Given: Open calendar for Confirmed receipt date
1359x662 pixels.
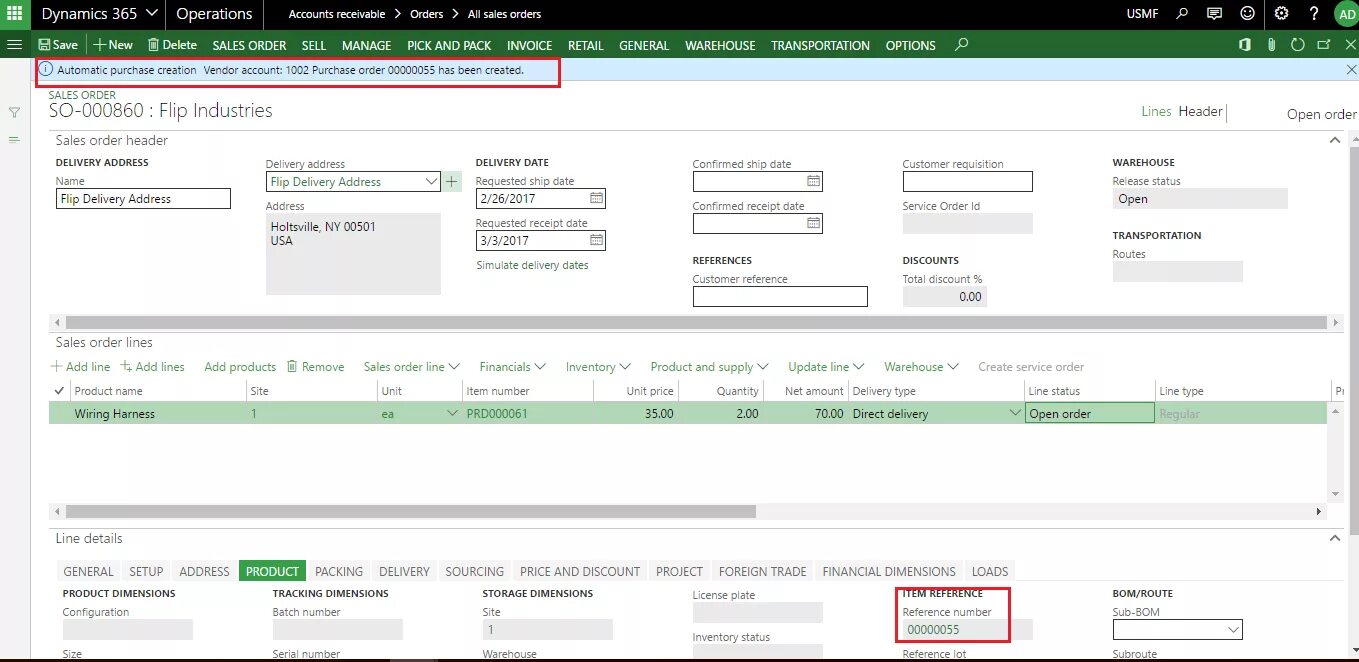Looking at the screenshot, I should click(813, 223).
